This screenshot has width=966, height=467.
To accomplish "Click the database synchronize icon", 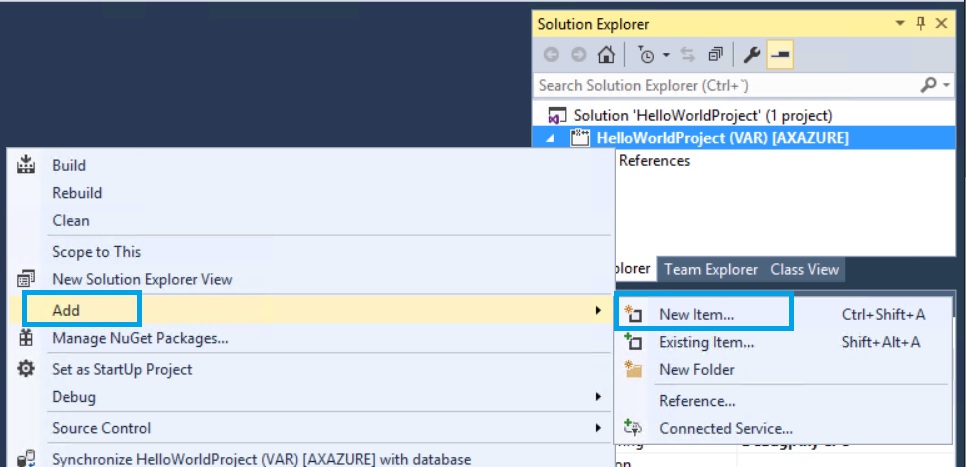I will [x=26, y=459].
